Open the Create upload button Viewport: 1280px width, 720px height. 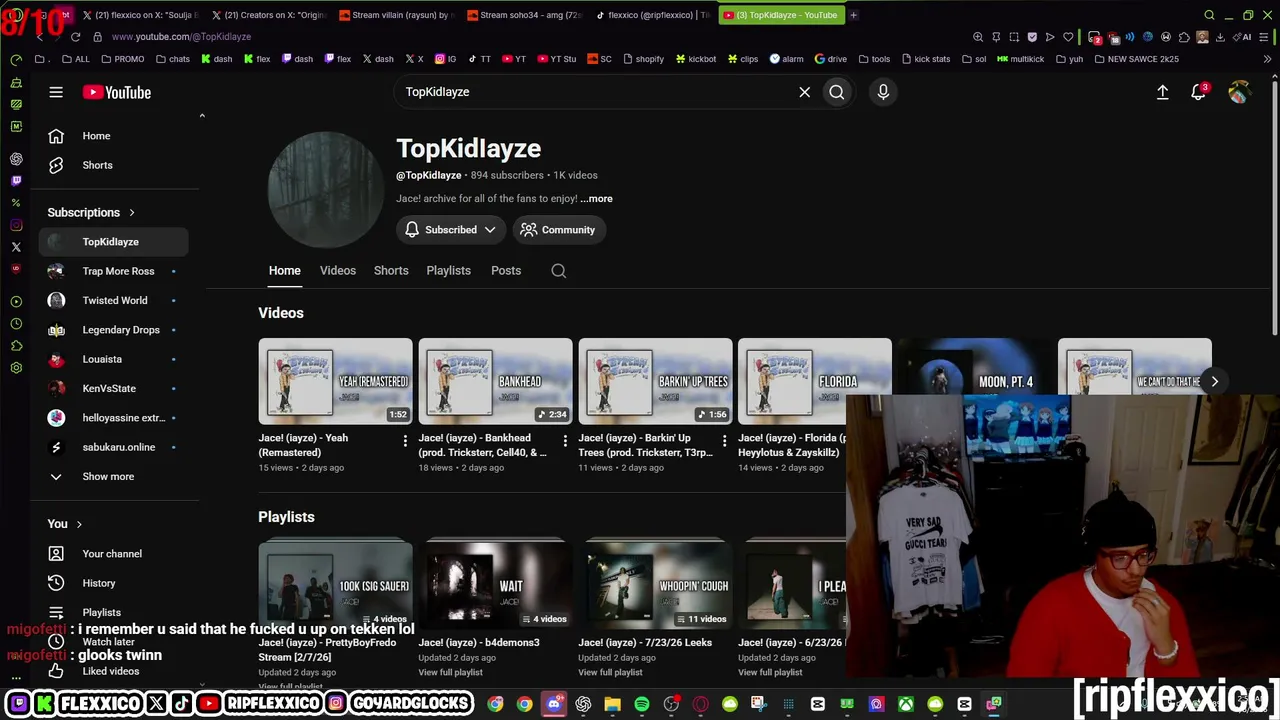tap(1162, 92)
